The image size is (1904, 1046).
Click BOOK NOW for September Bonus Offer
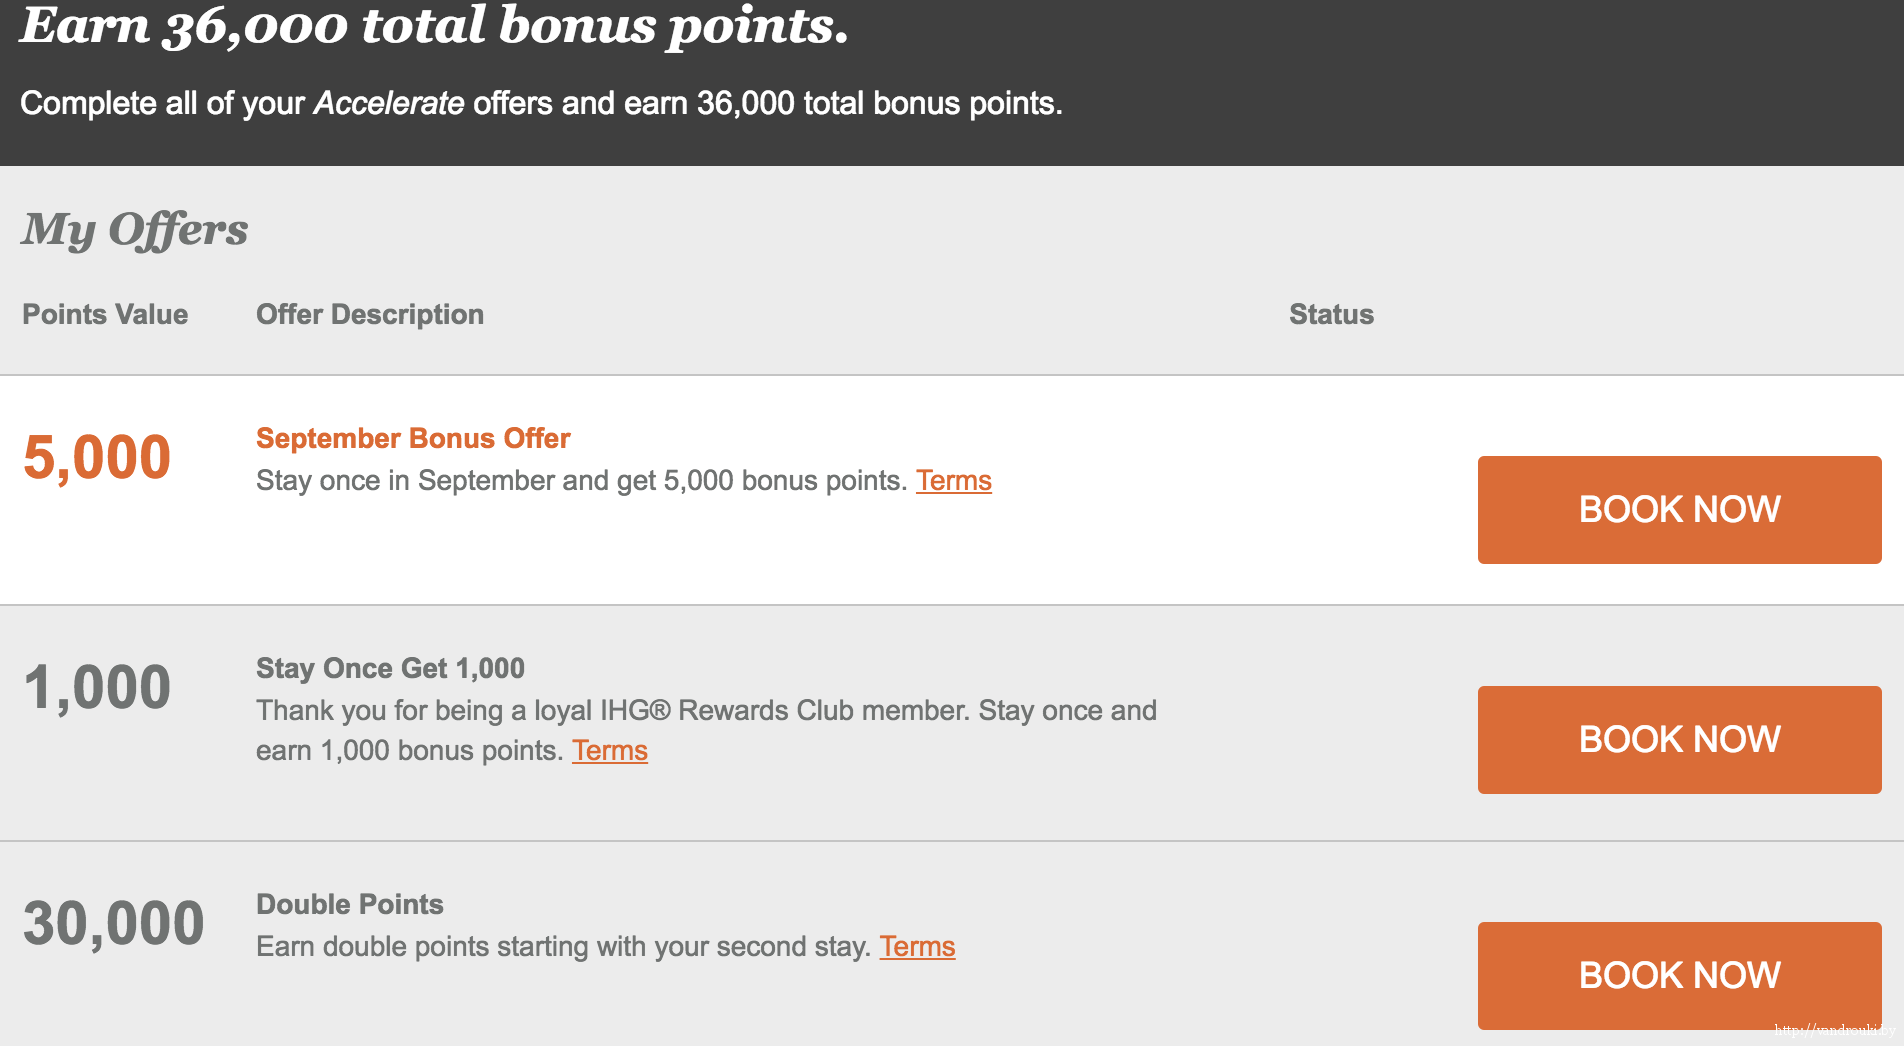1679,510
